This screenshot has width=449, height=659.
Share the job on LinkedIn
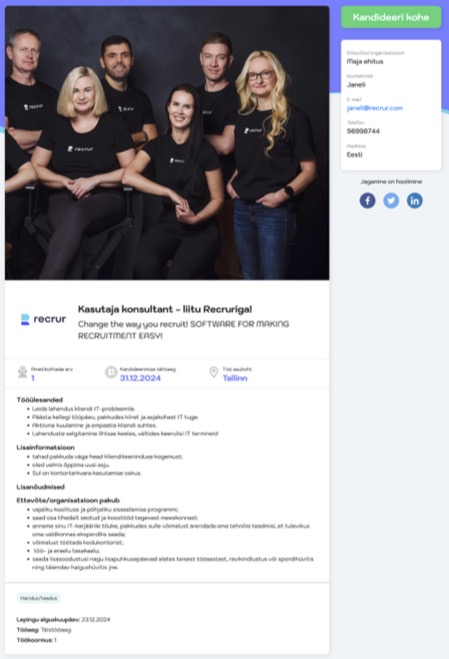[415, 200]
